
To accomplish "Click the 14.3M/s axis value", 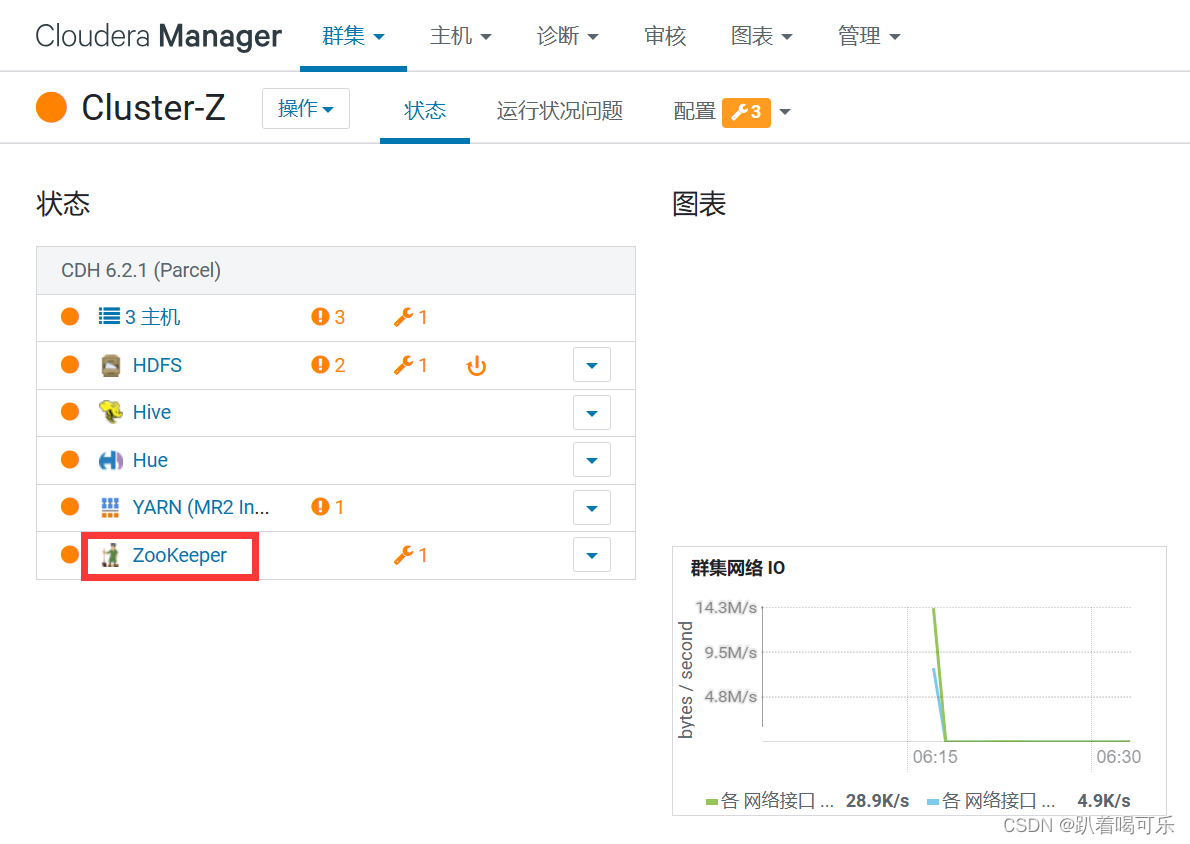I will [726, 607].
